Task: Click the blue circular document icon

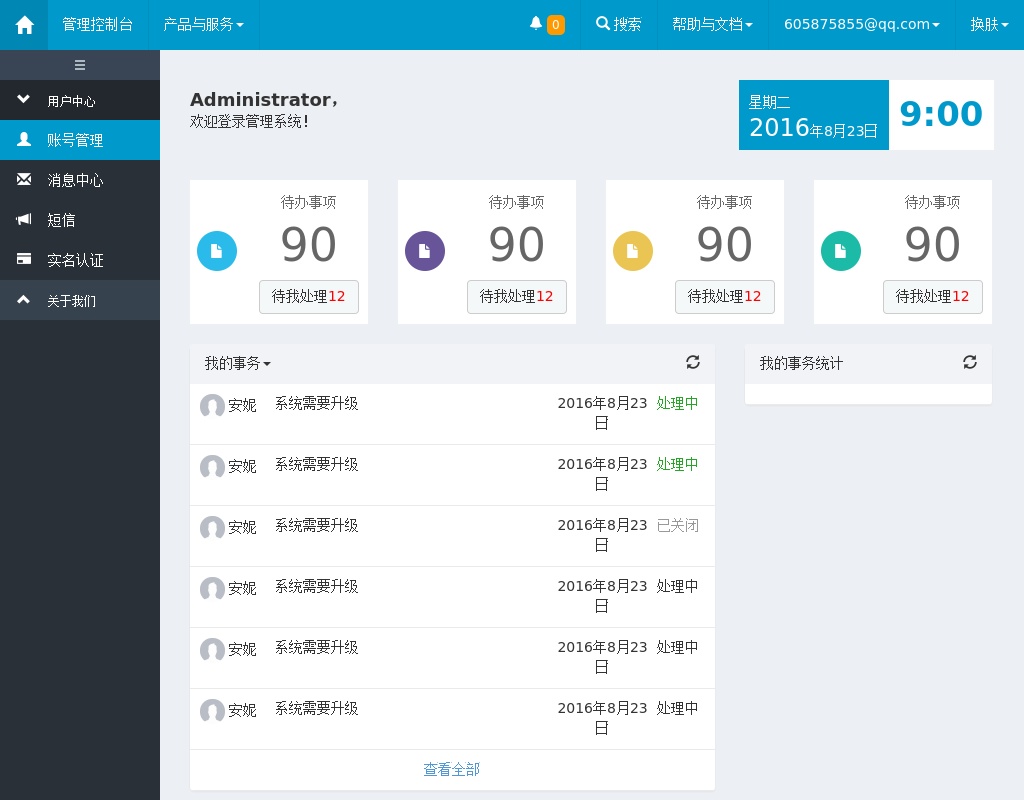Action: 217,251
